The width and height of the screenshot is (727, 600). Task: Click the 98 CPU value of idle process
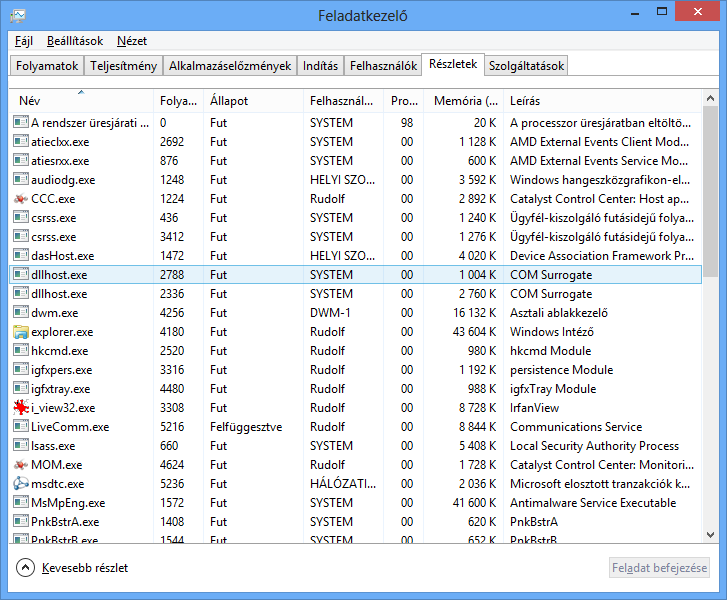coord(407,123)
